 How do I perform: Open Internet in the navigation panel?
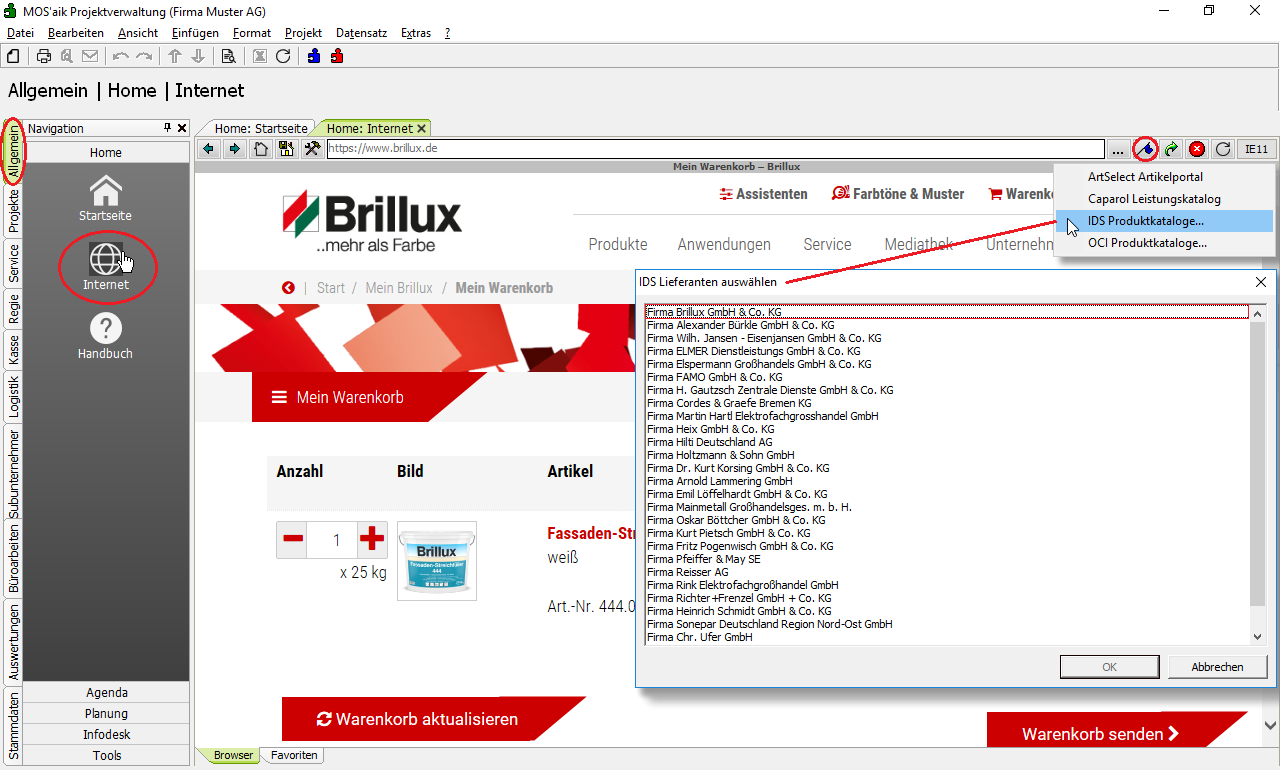tap(106, 267)
